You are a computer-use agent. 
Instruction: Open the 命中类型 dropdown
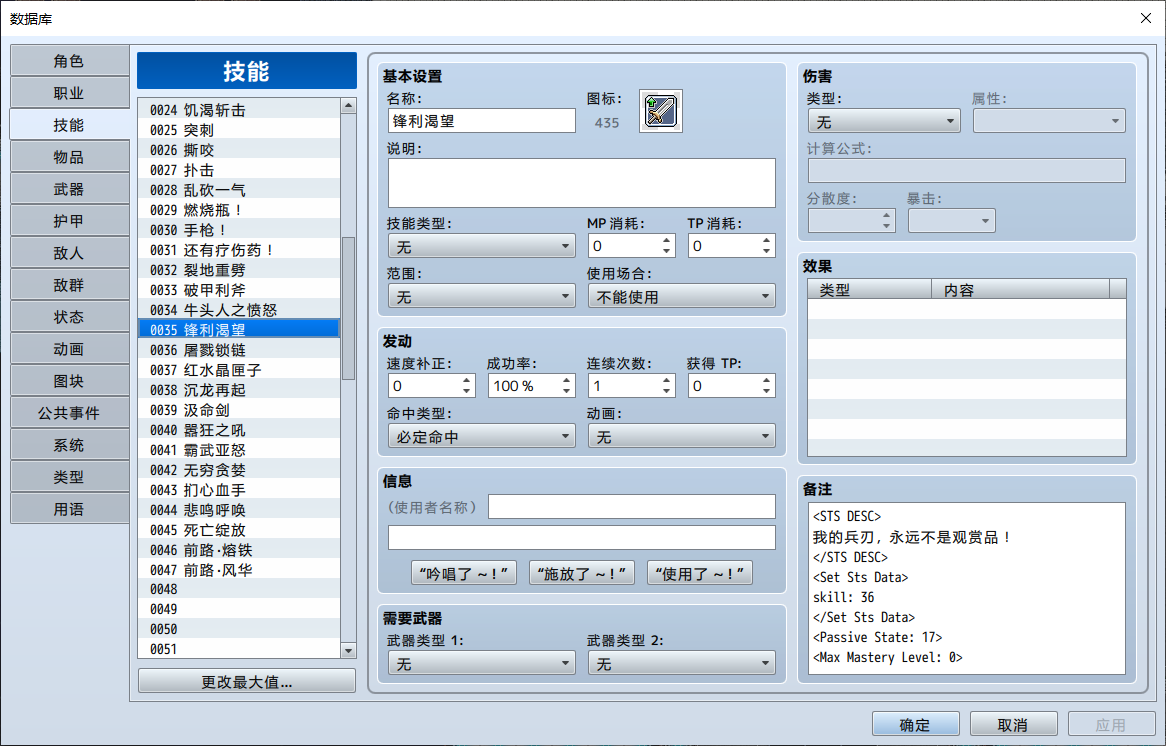pyautogui.click(x=482, y=437)
